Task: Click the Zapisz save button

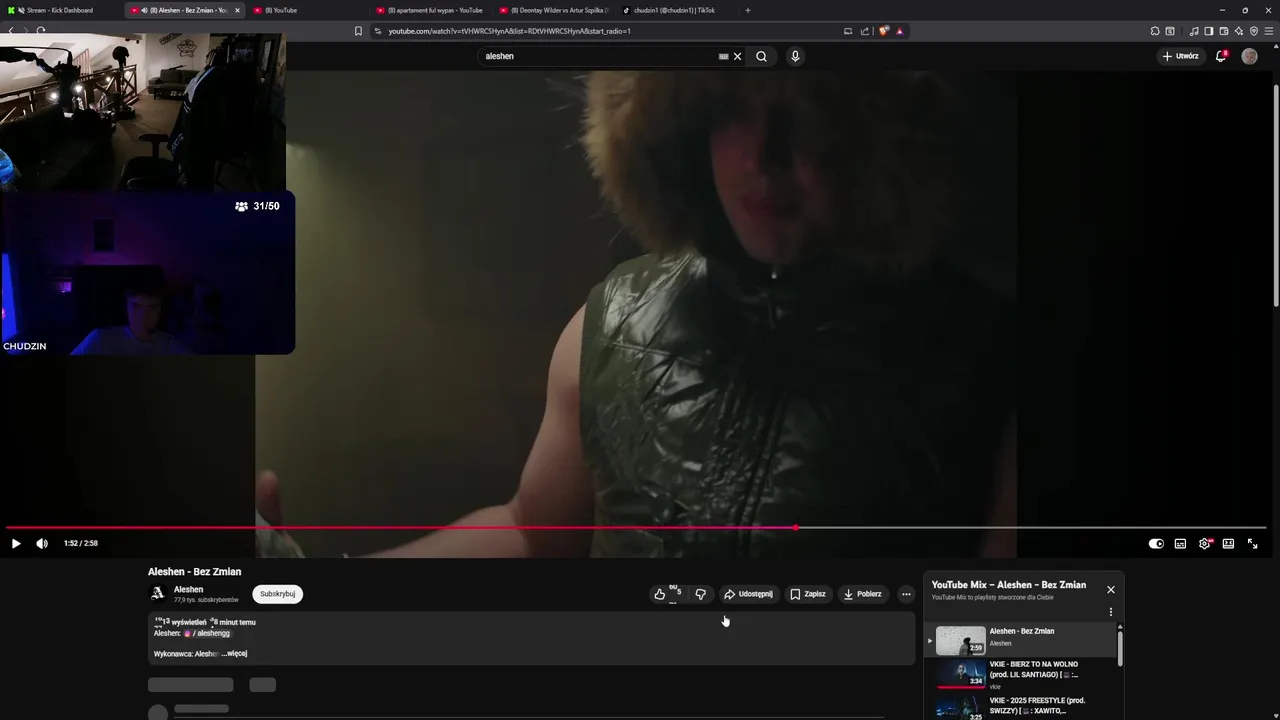Action: tap(808, 594)
